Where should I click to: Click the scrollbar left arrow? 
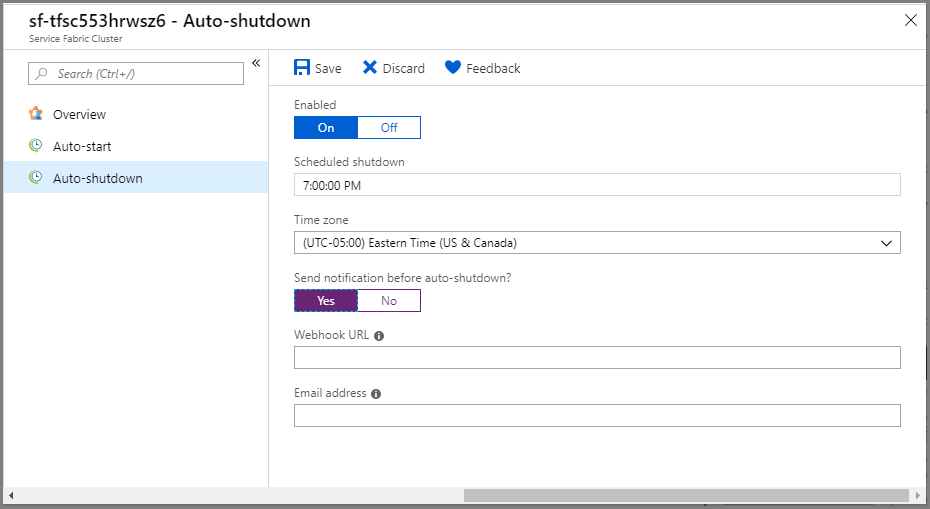coord(11,495)
